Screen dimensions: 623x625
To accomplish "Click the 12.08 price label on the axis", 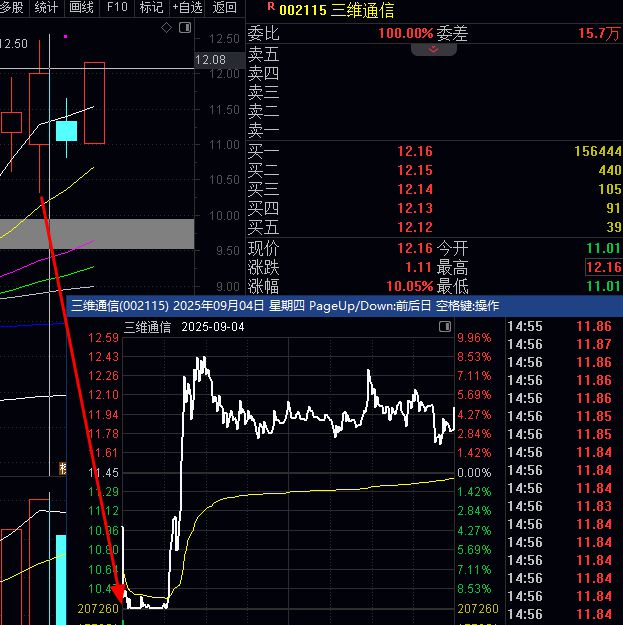I will (210, 60).
